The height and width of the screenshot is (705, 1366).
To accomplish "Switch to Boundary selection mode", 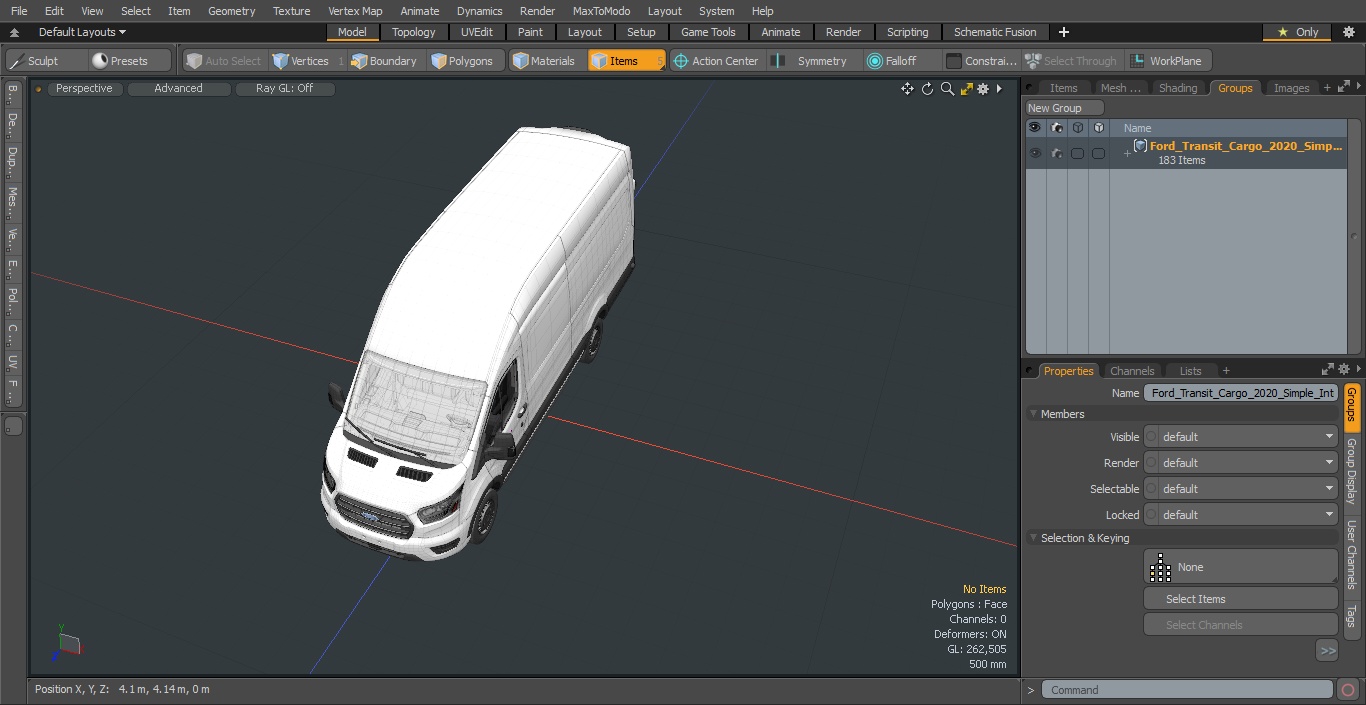I will 386,61.
